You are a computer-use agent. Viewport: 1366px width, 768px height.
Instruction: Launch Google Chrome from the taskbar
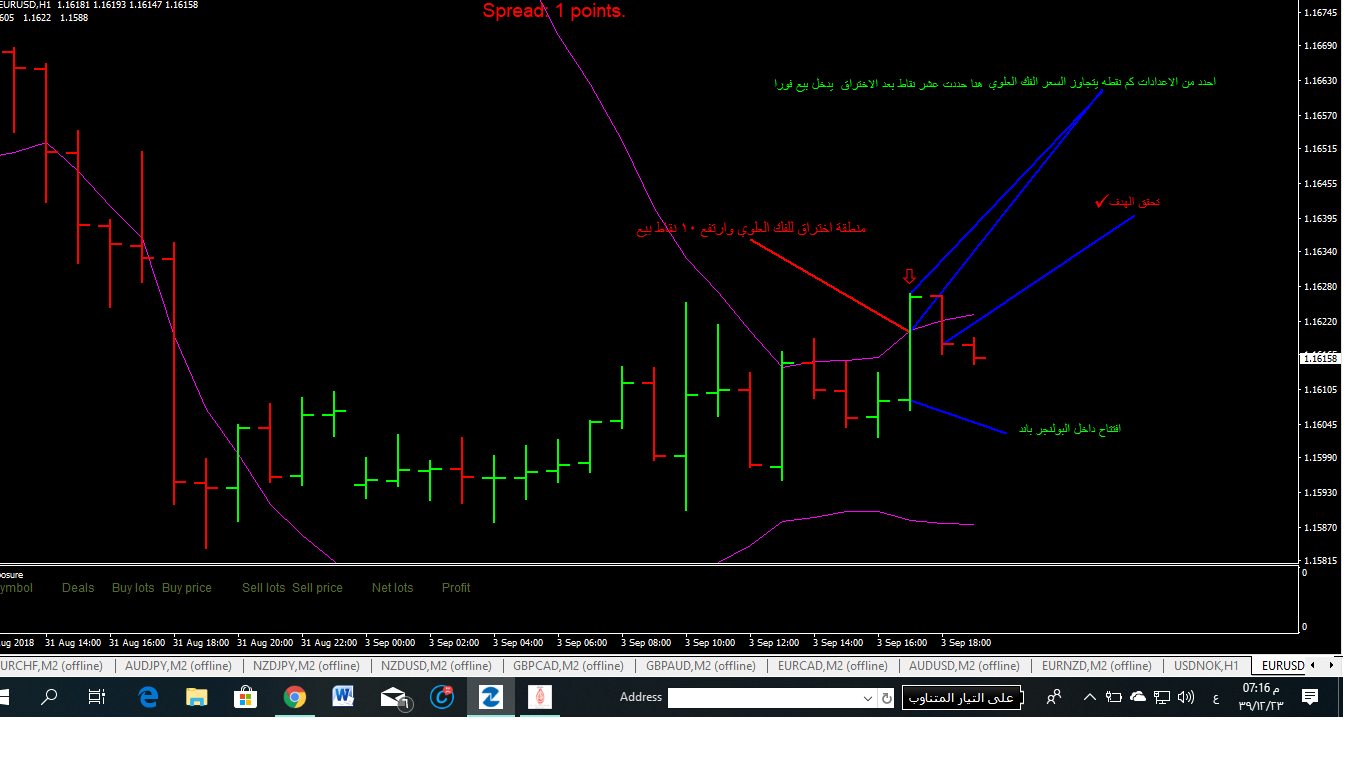click(294, 697)
